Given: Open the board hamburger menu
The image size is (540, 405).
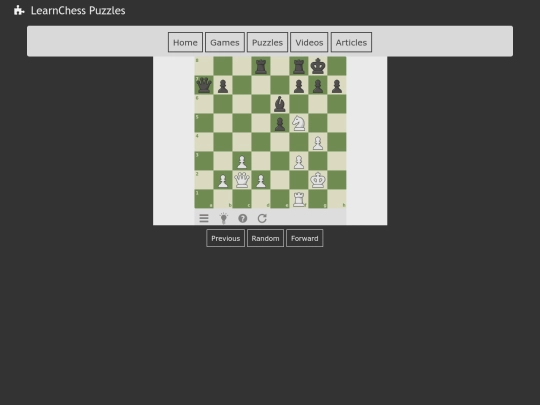Looking at the screenshot, I should pos(204,218).
